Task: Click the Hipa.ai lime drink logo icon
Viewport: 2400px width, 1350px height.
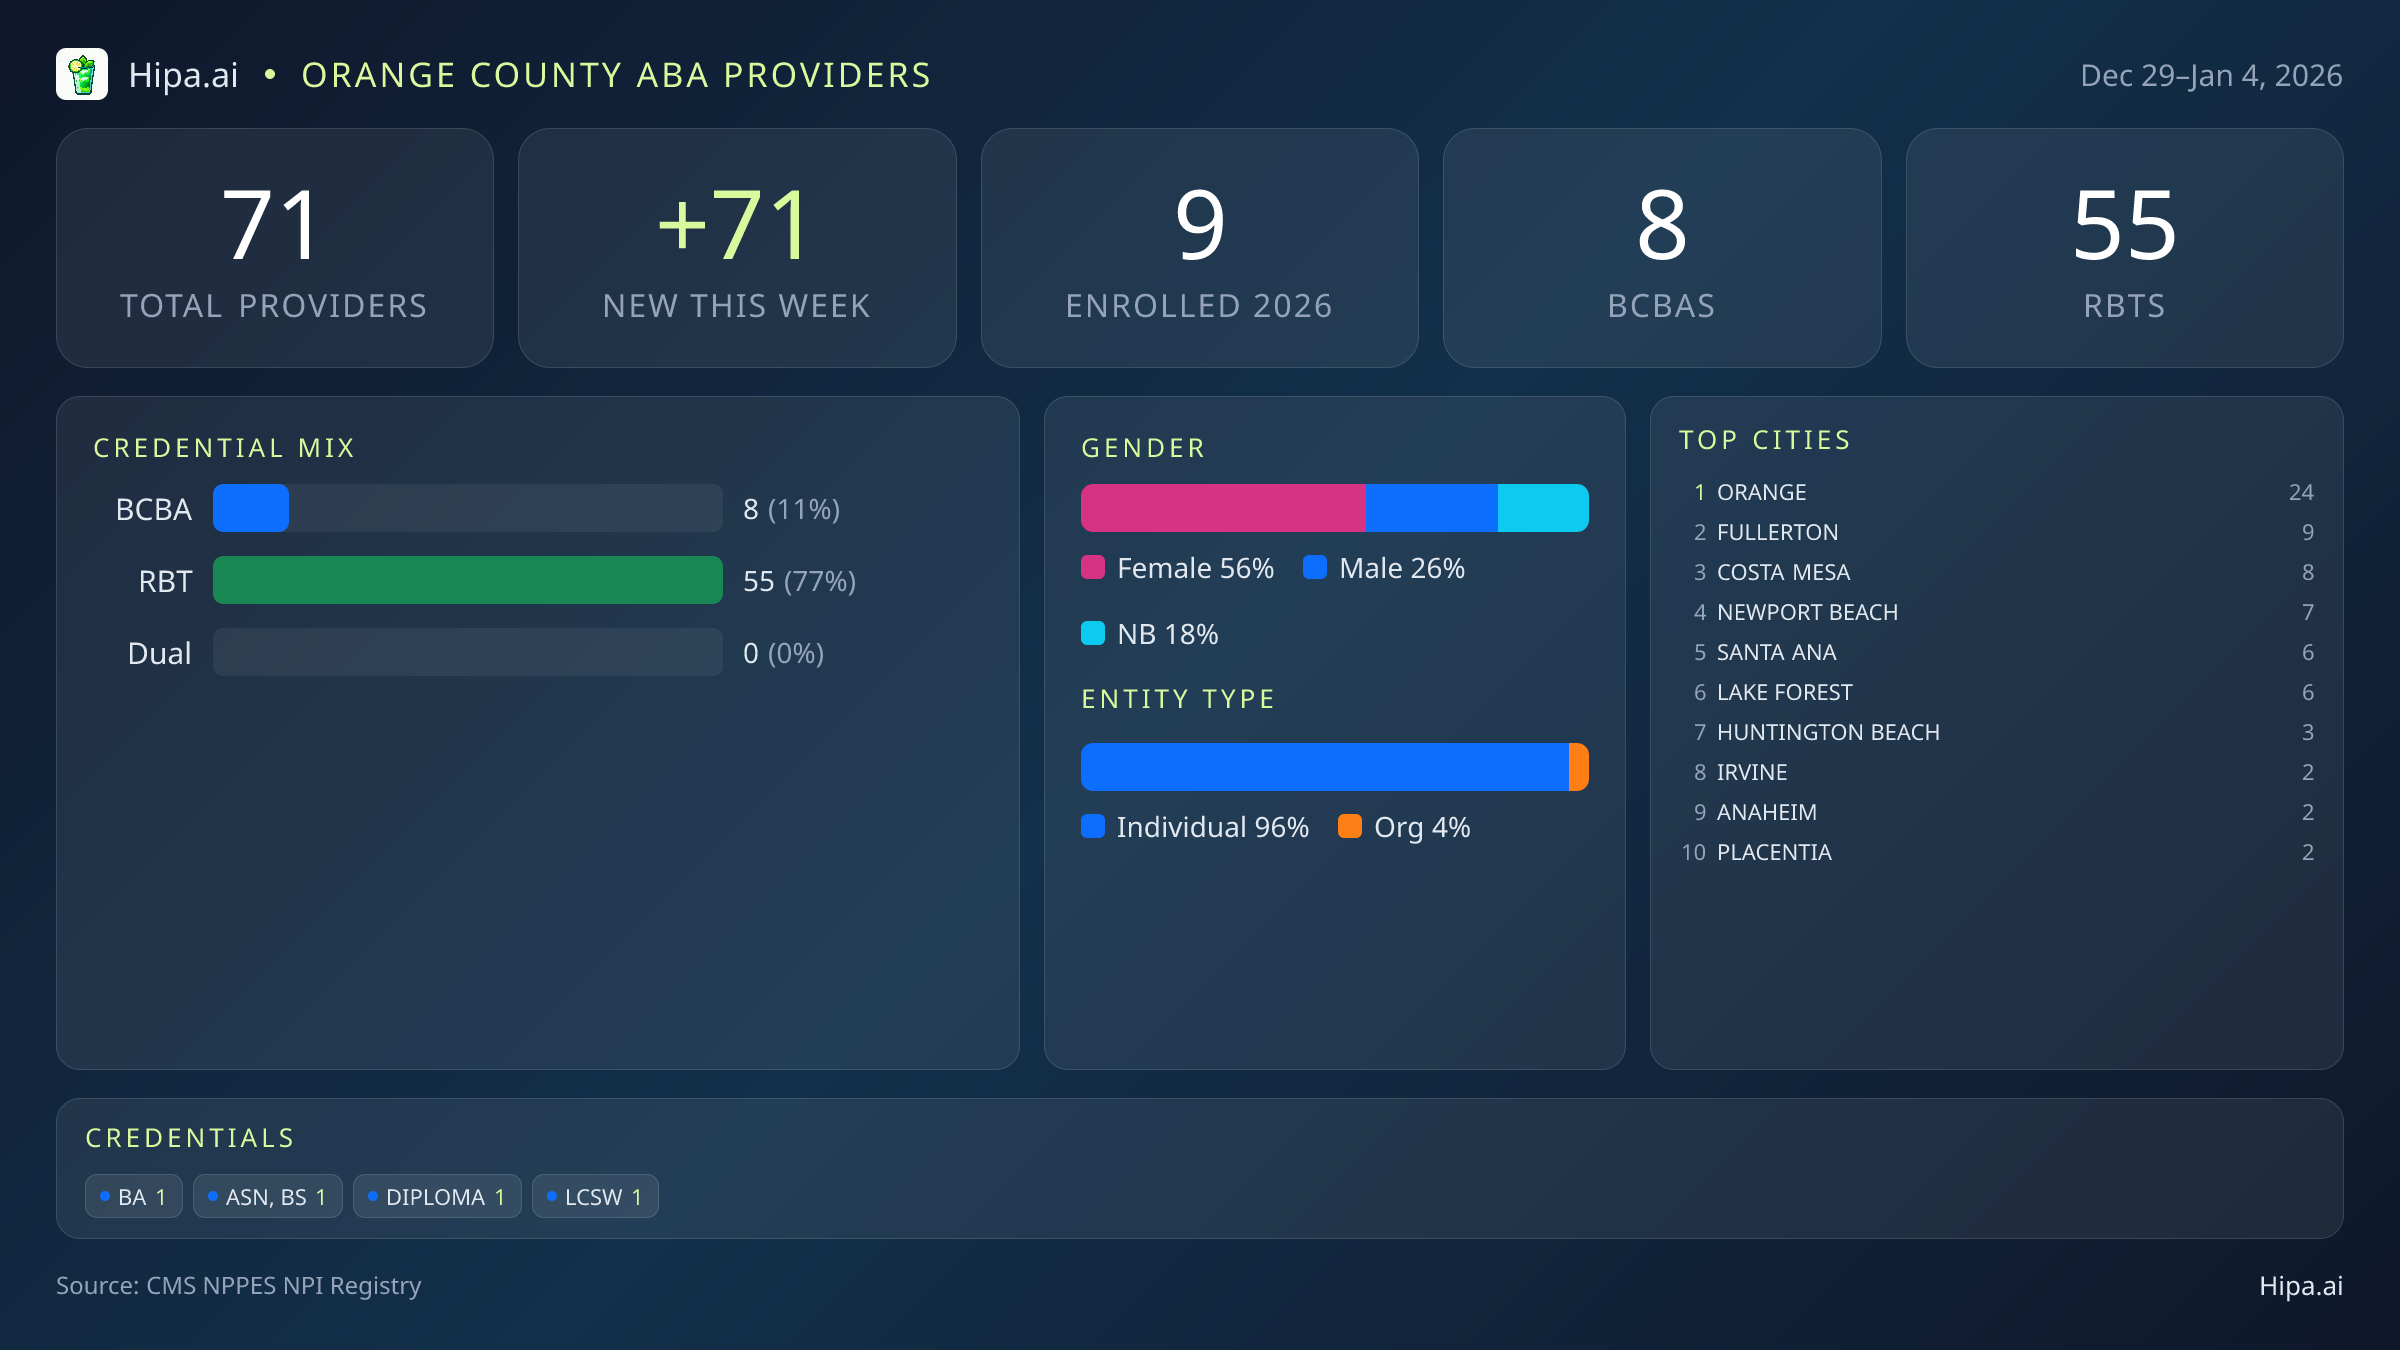Action: 83,73
